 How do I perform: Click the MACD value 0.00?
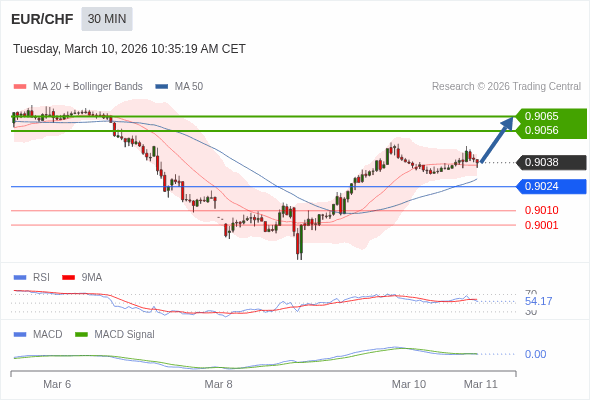535,354
